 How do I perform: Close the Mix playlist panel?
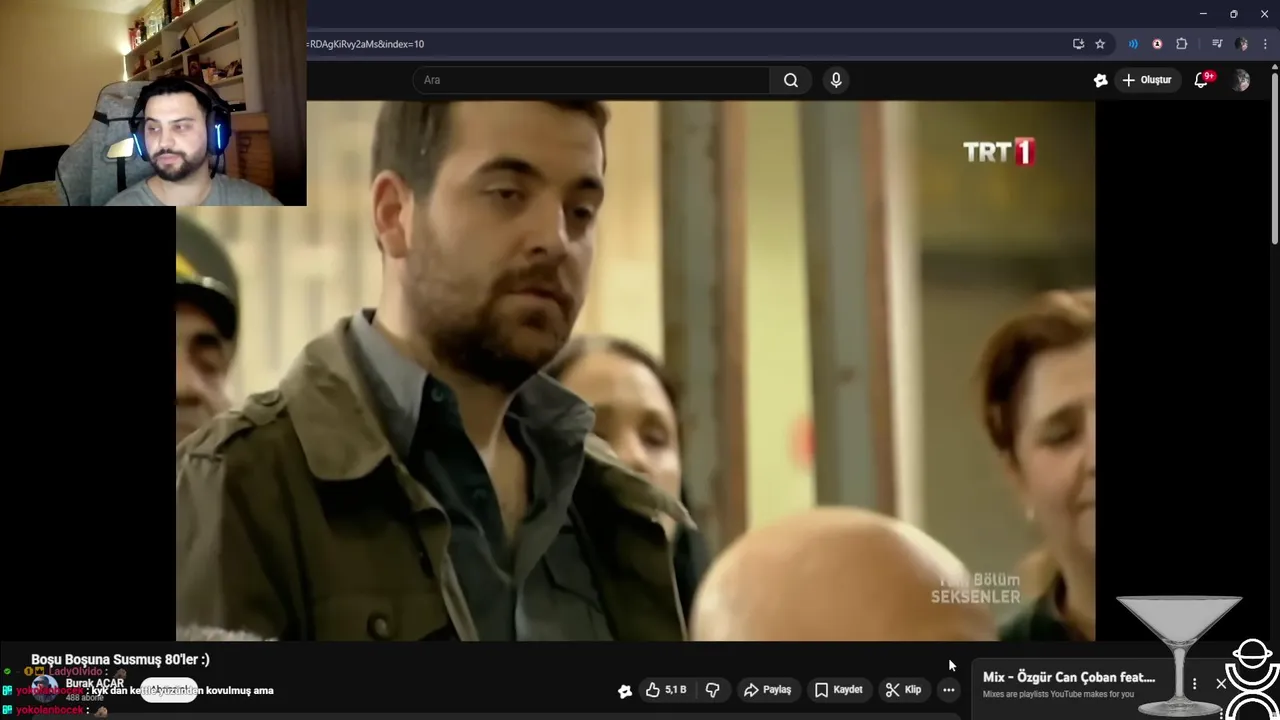(1221, 684)
